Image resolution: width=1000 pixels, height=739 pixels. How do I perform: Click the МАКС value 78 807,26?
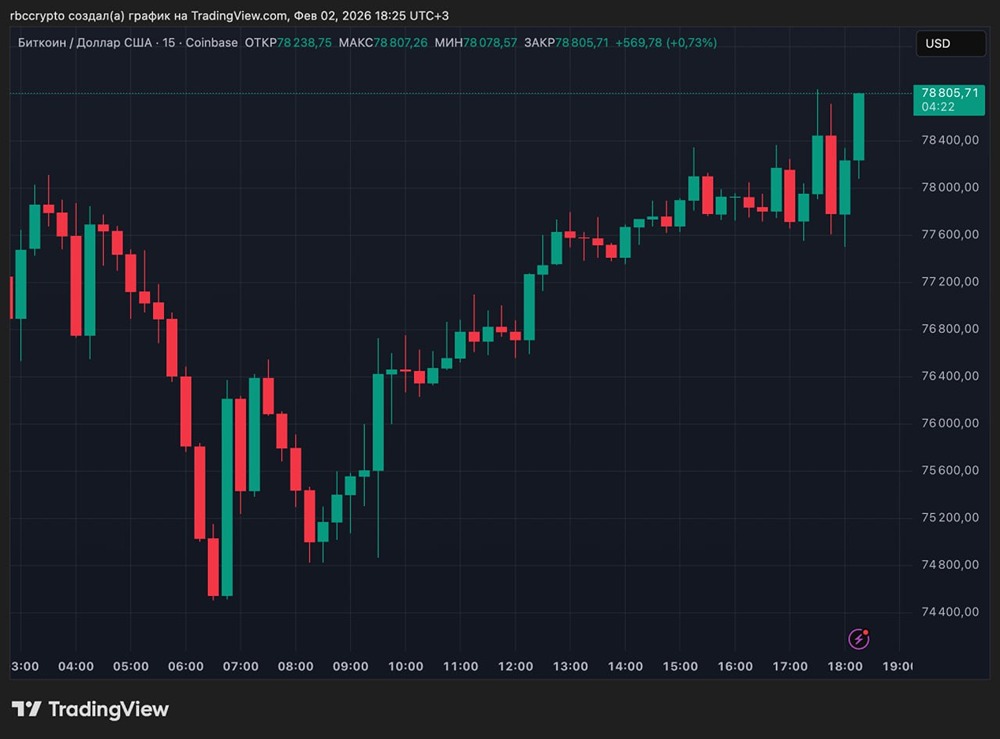401,43
